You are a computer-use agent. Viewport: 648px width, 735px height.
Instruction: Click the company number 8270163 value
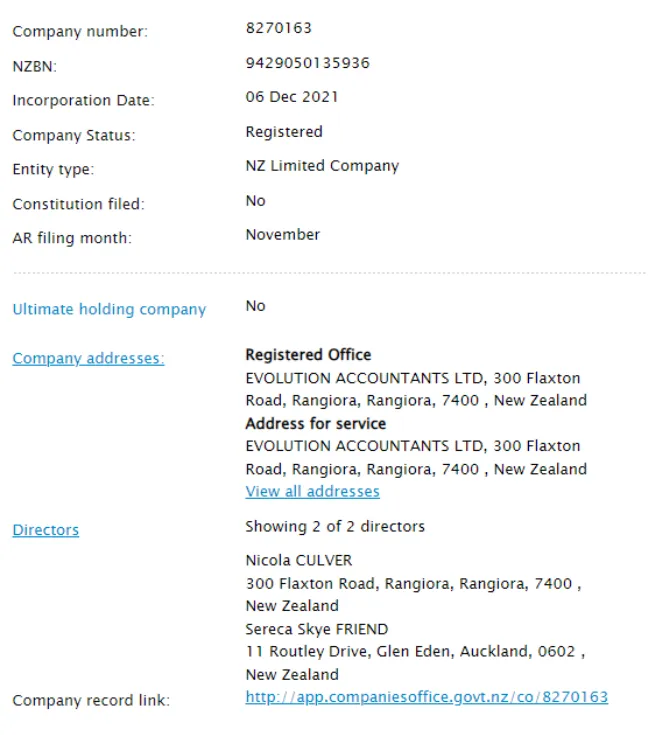(x=279, y=28)
